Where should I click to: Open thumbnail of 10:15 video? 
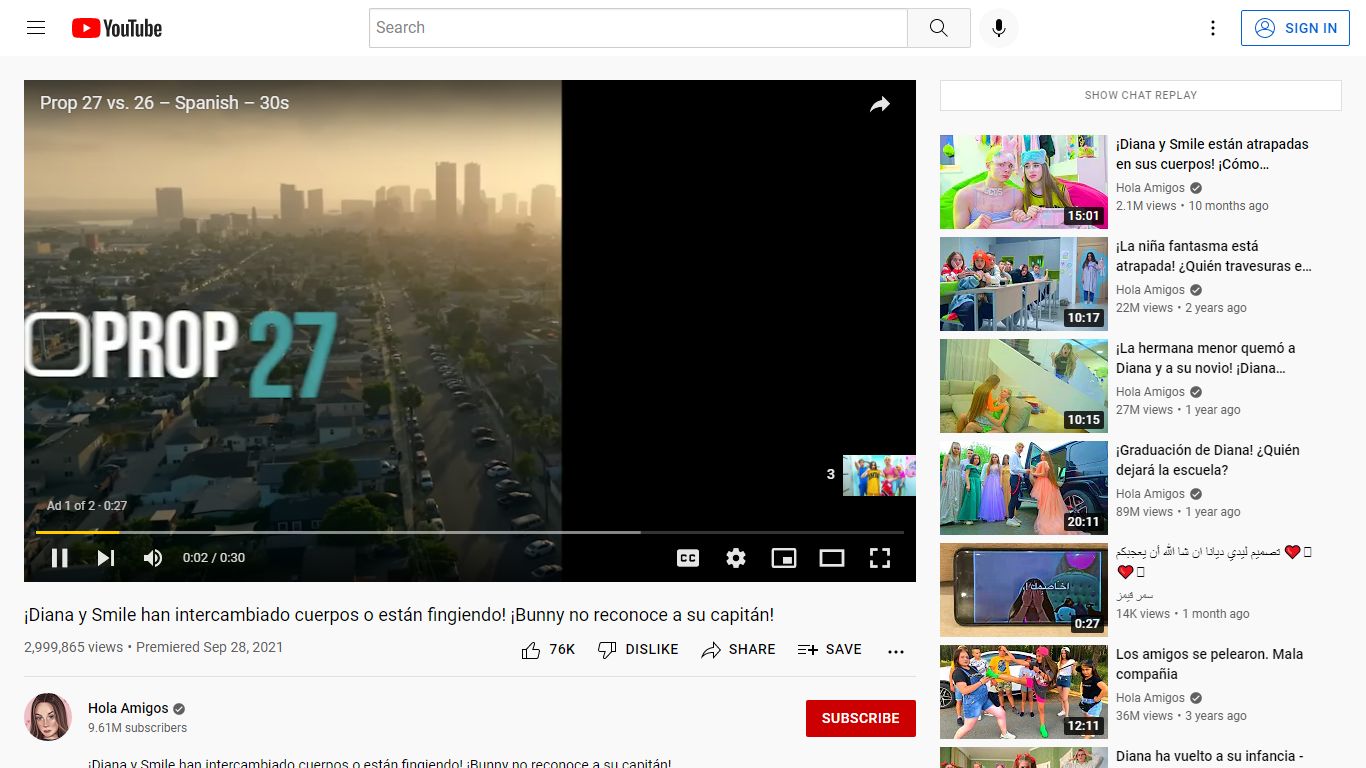click(x=1024, y=386)
